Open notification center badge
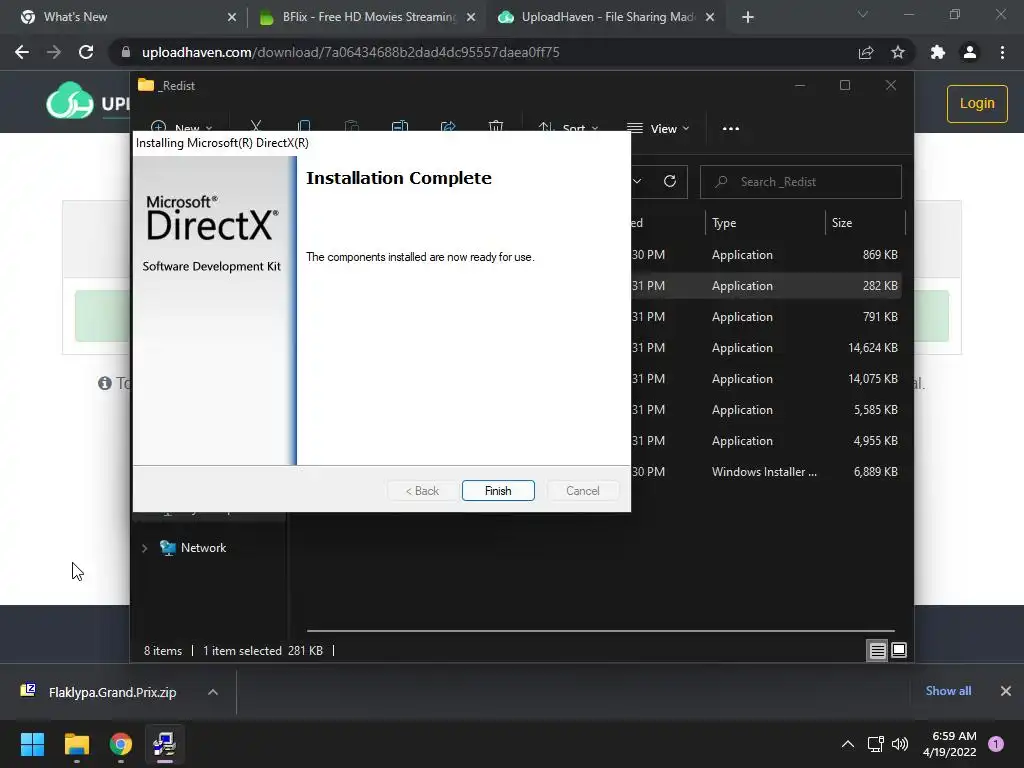Screen dimensions: 1024x768 click(x=996, y=744)
